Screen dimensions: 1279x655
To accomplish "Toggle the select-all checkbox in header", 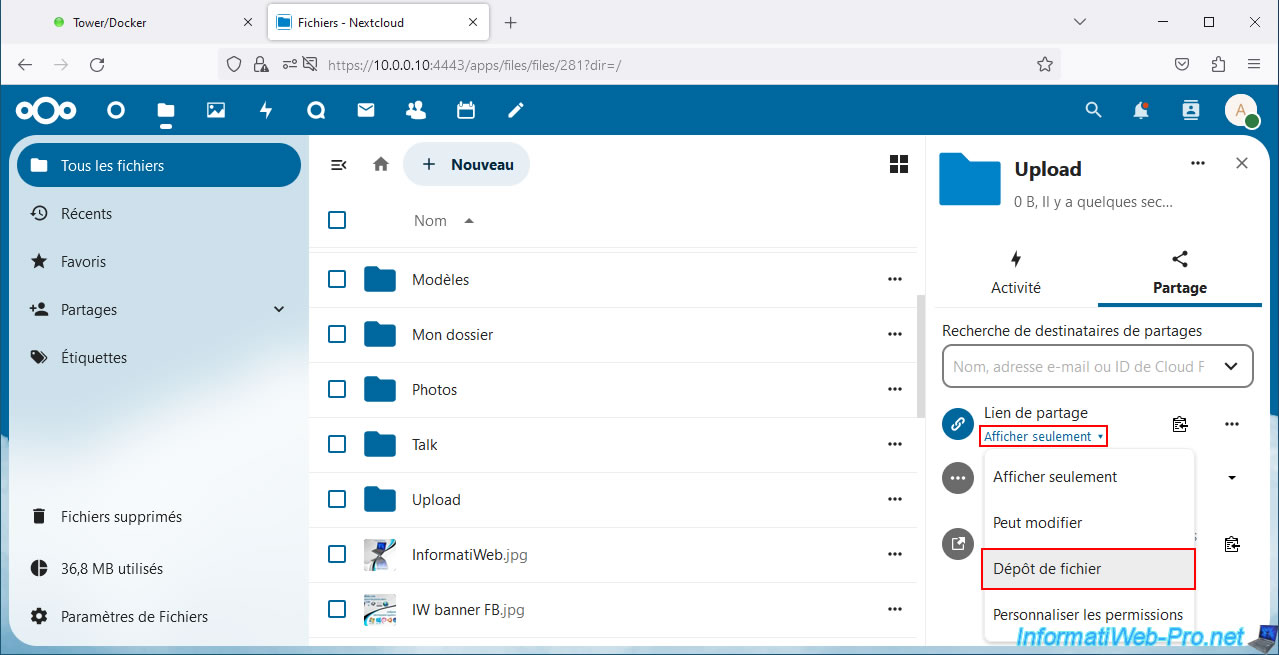I will coord(337,220).
